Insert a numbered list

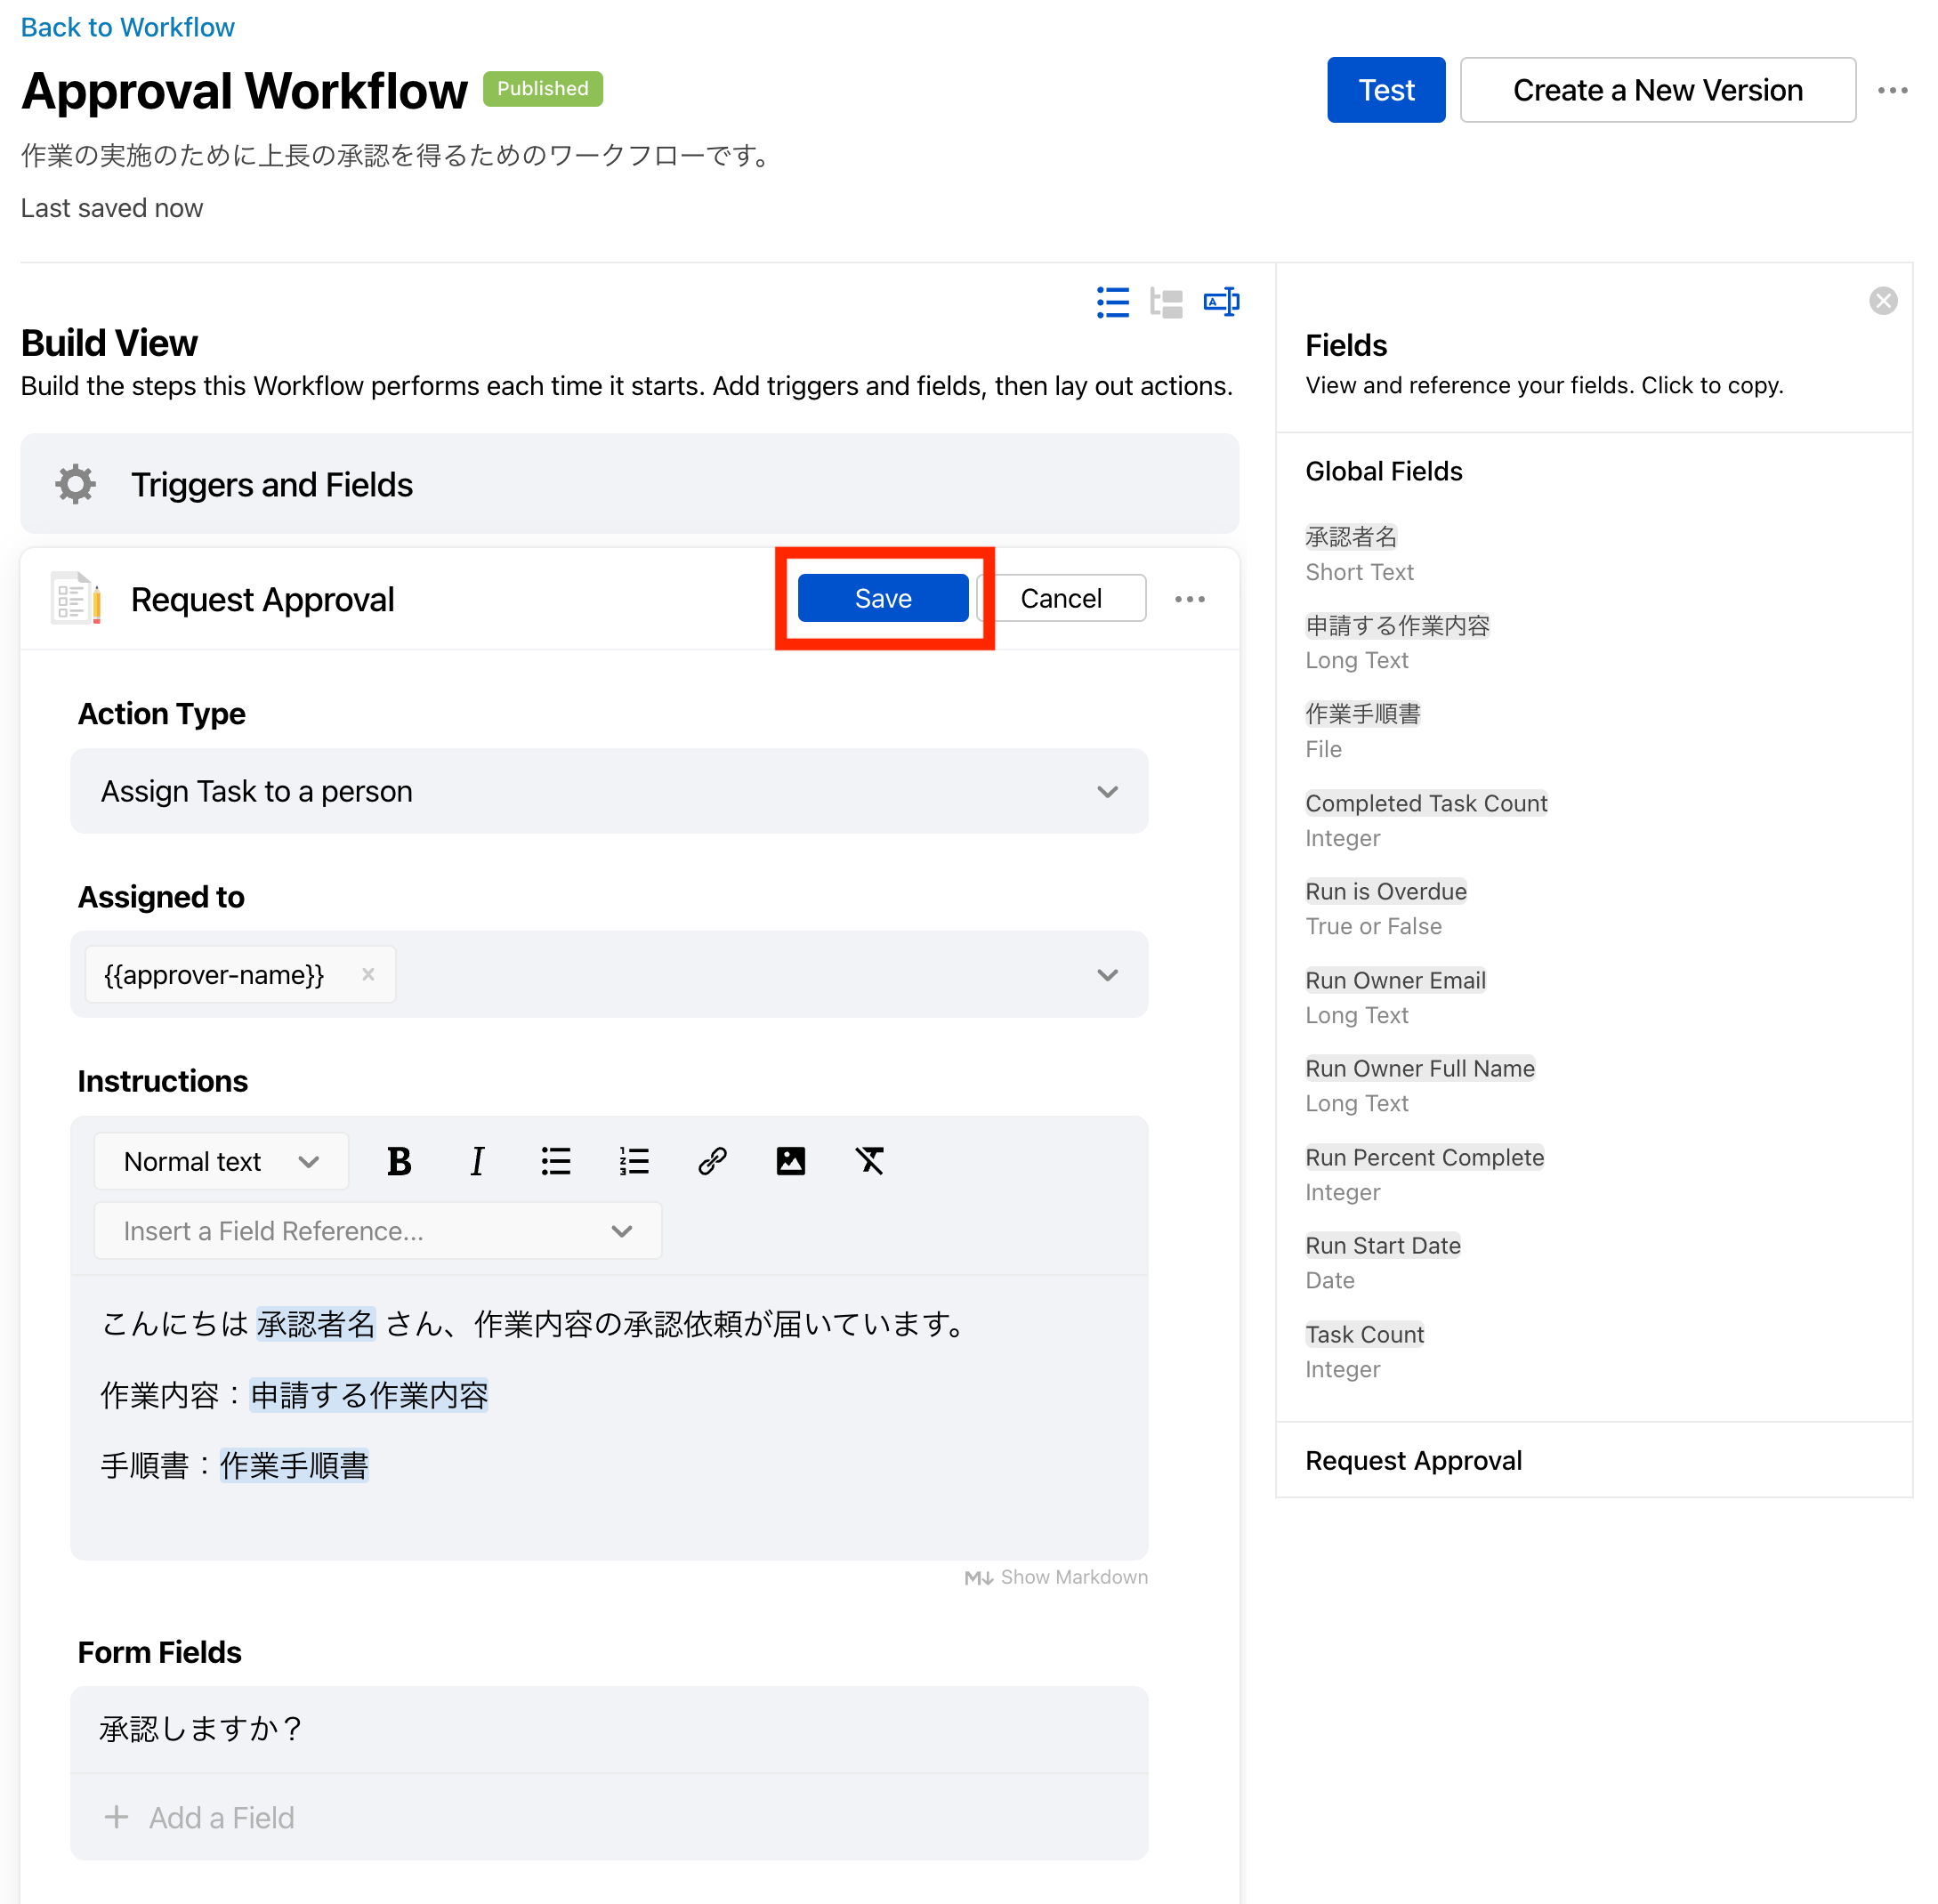point(634,1161)
